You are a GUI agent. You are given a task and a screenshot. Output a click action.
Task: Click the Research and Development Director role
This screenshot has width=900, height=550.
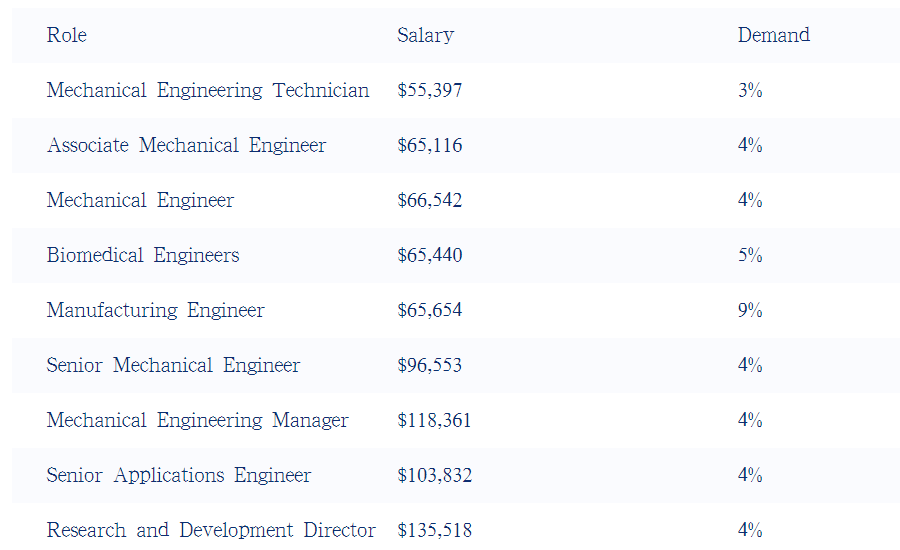211,530
